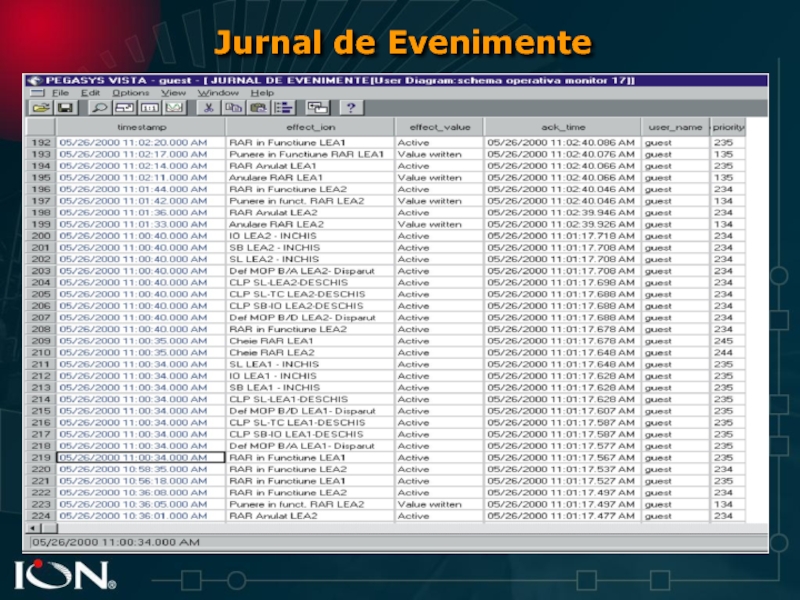Image resolution: width=800 pixels, height=600 pixels.
Task: Click the Open folder toolbar icon
Action: pyautogui.click(x=41, y=108)
